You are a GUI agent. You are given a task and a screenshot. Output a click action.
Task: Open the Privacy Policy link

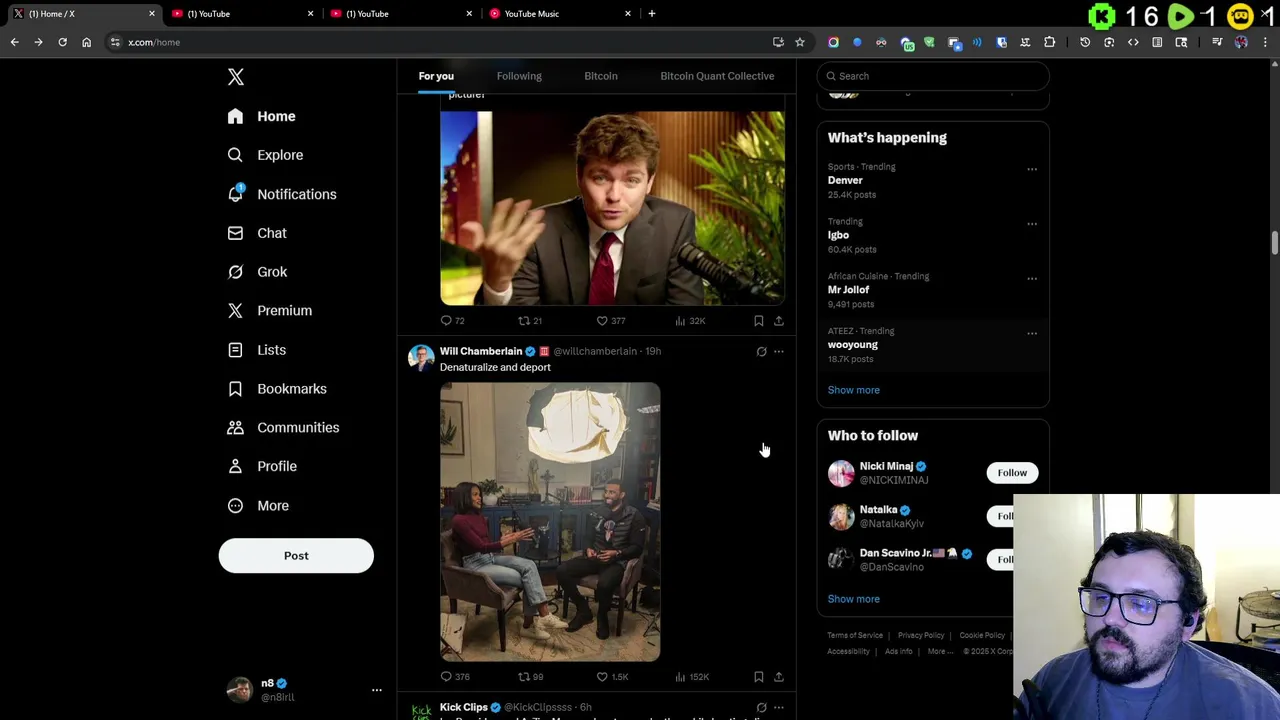pos(921,635)
